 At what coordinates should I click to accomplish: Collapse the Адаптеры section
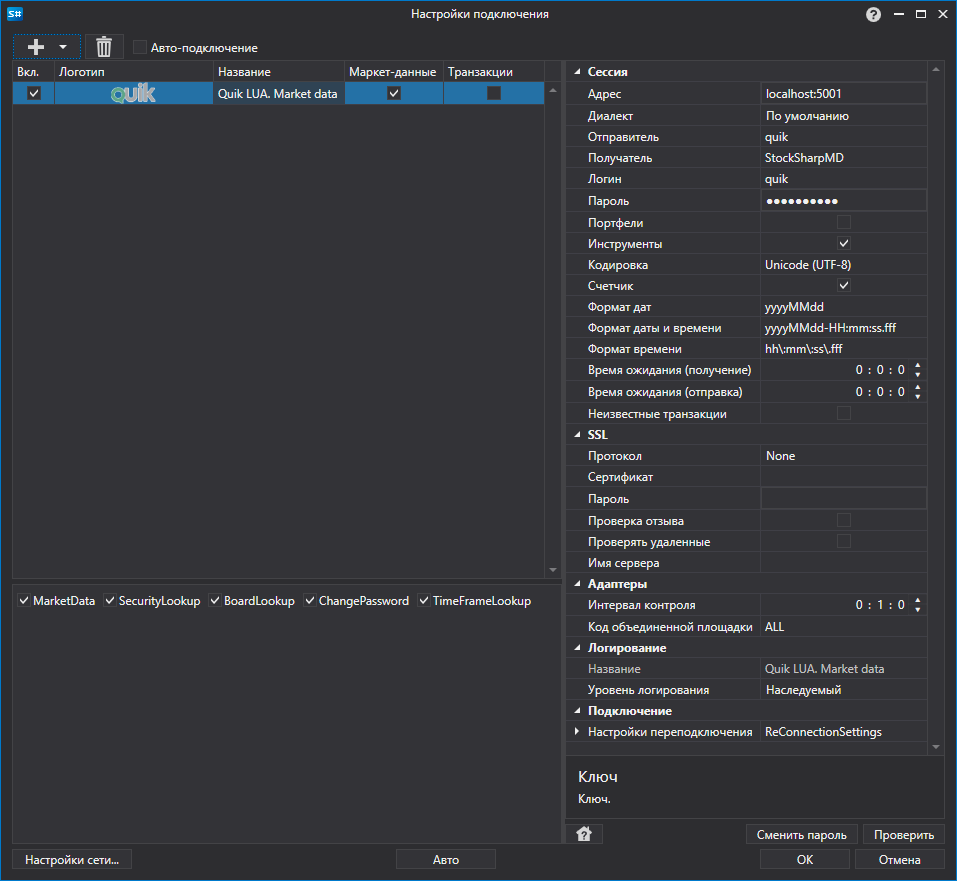click(x=577, y=584)
